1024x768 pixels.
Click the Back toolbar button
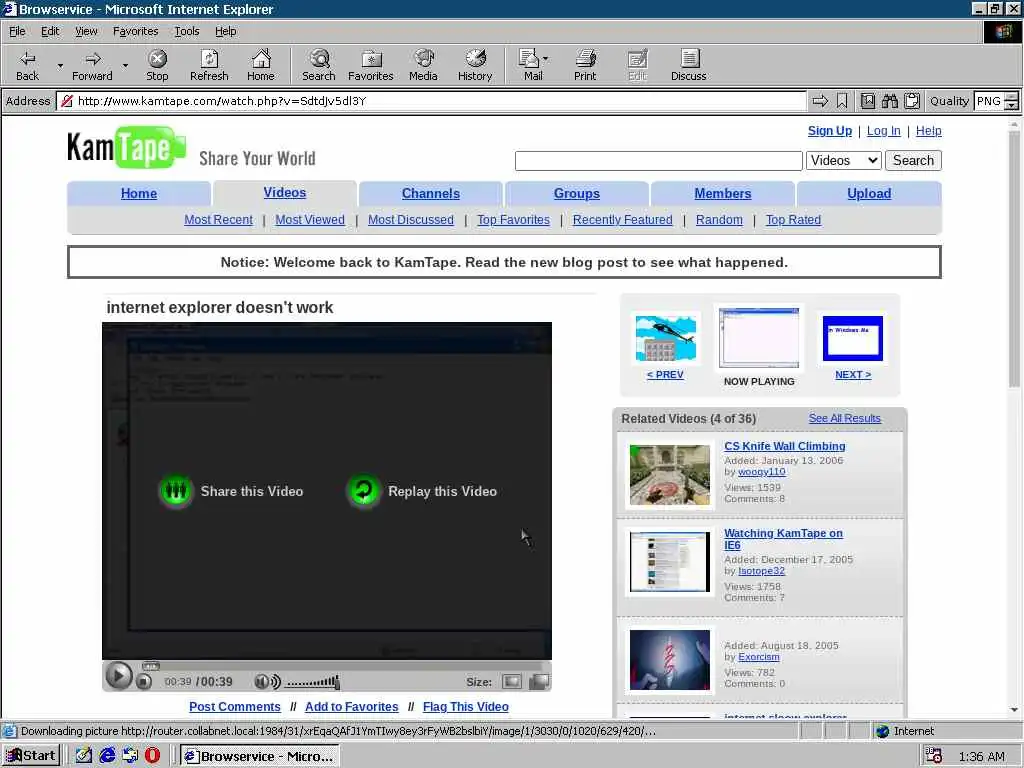[x=27, y=65]
